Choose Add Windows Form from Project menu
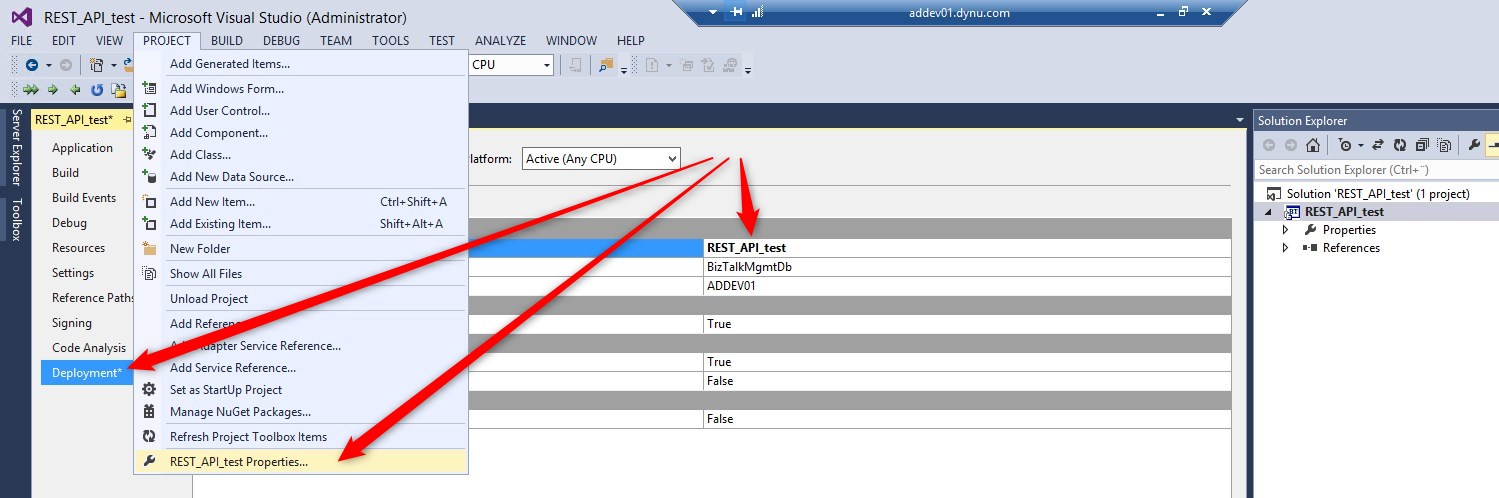The width and height of the screenshot is (1499, 498). pyautogui.click(x=301, y=89)
